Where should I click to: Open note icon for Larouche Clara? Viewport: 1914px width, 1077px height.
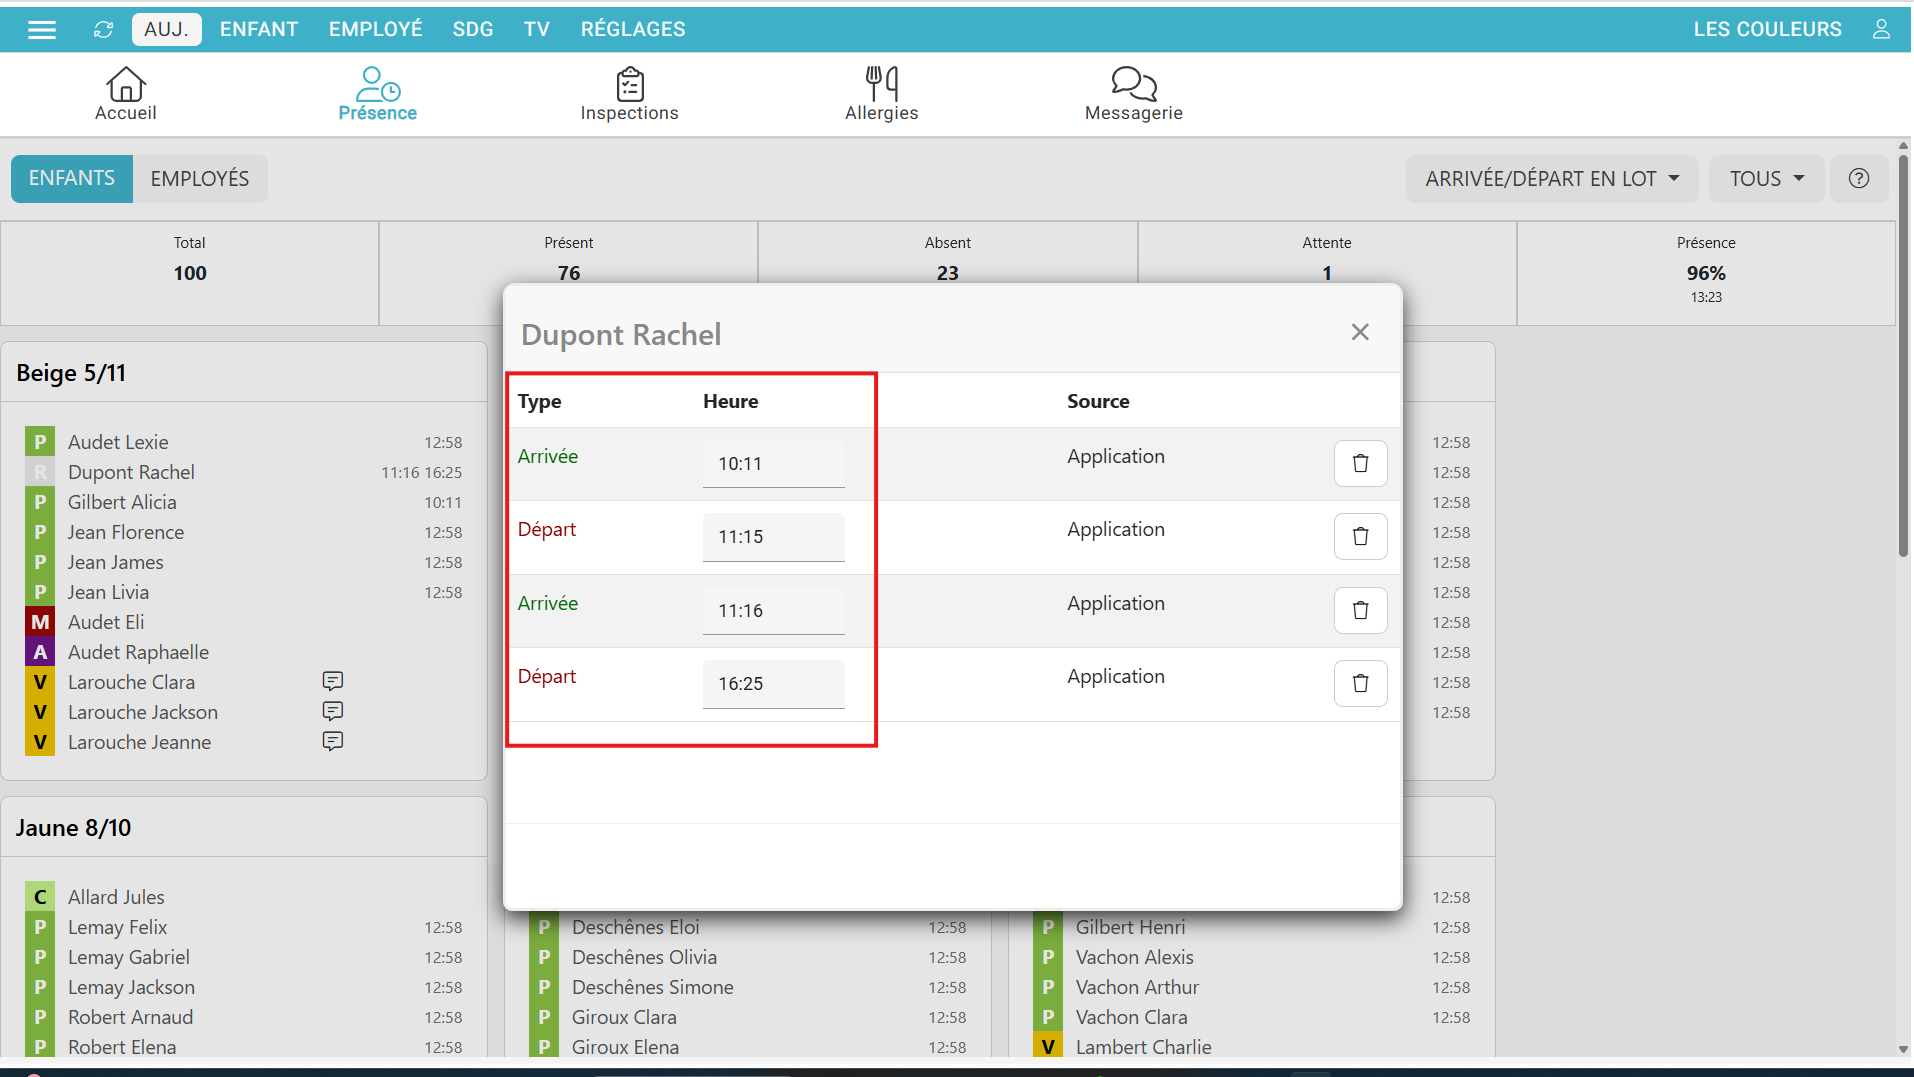coord(333,681)
